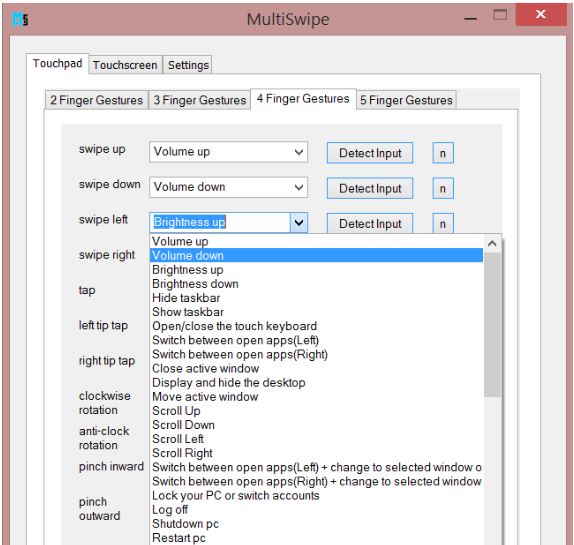Viewport: 574px width, 545px height.
Task: Choose Scroll Right from the list
Action: 317,453
